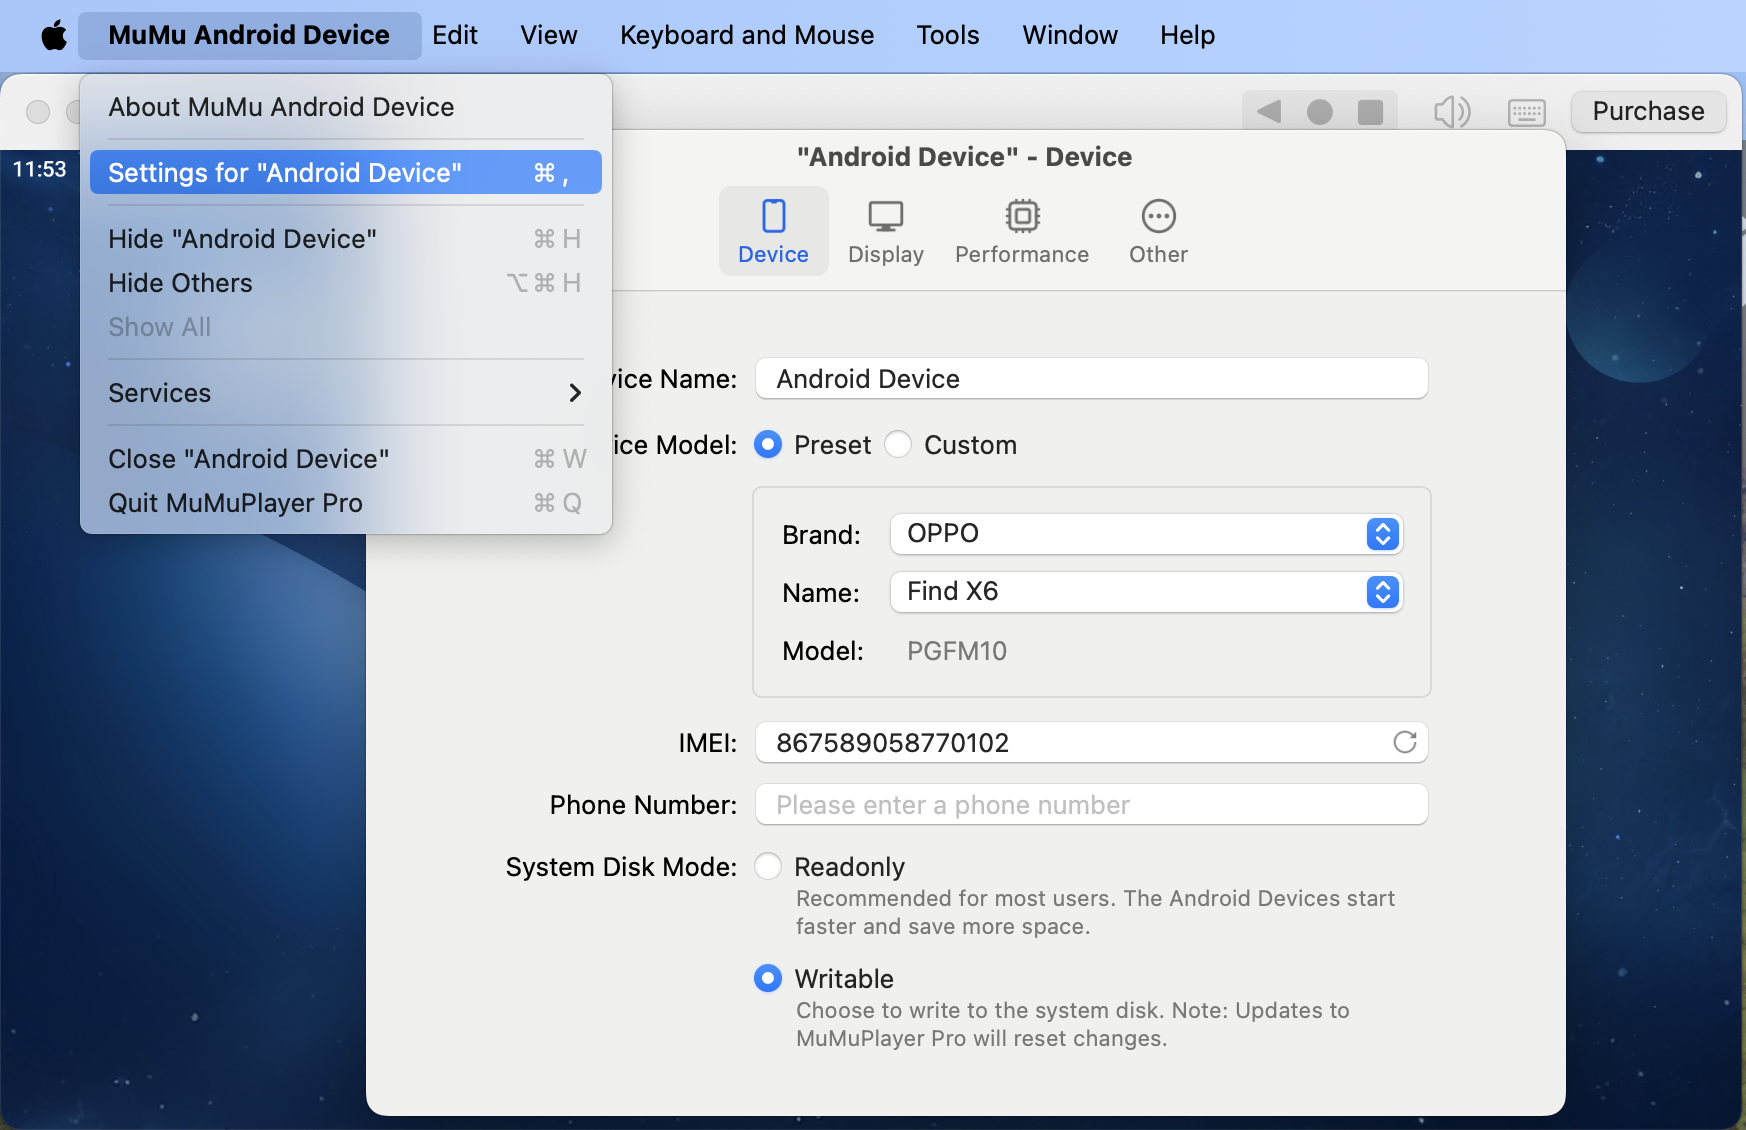Click the Purchase button

click(1648, 111)
